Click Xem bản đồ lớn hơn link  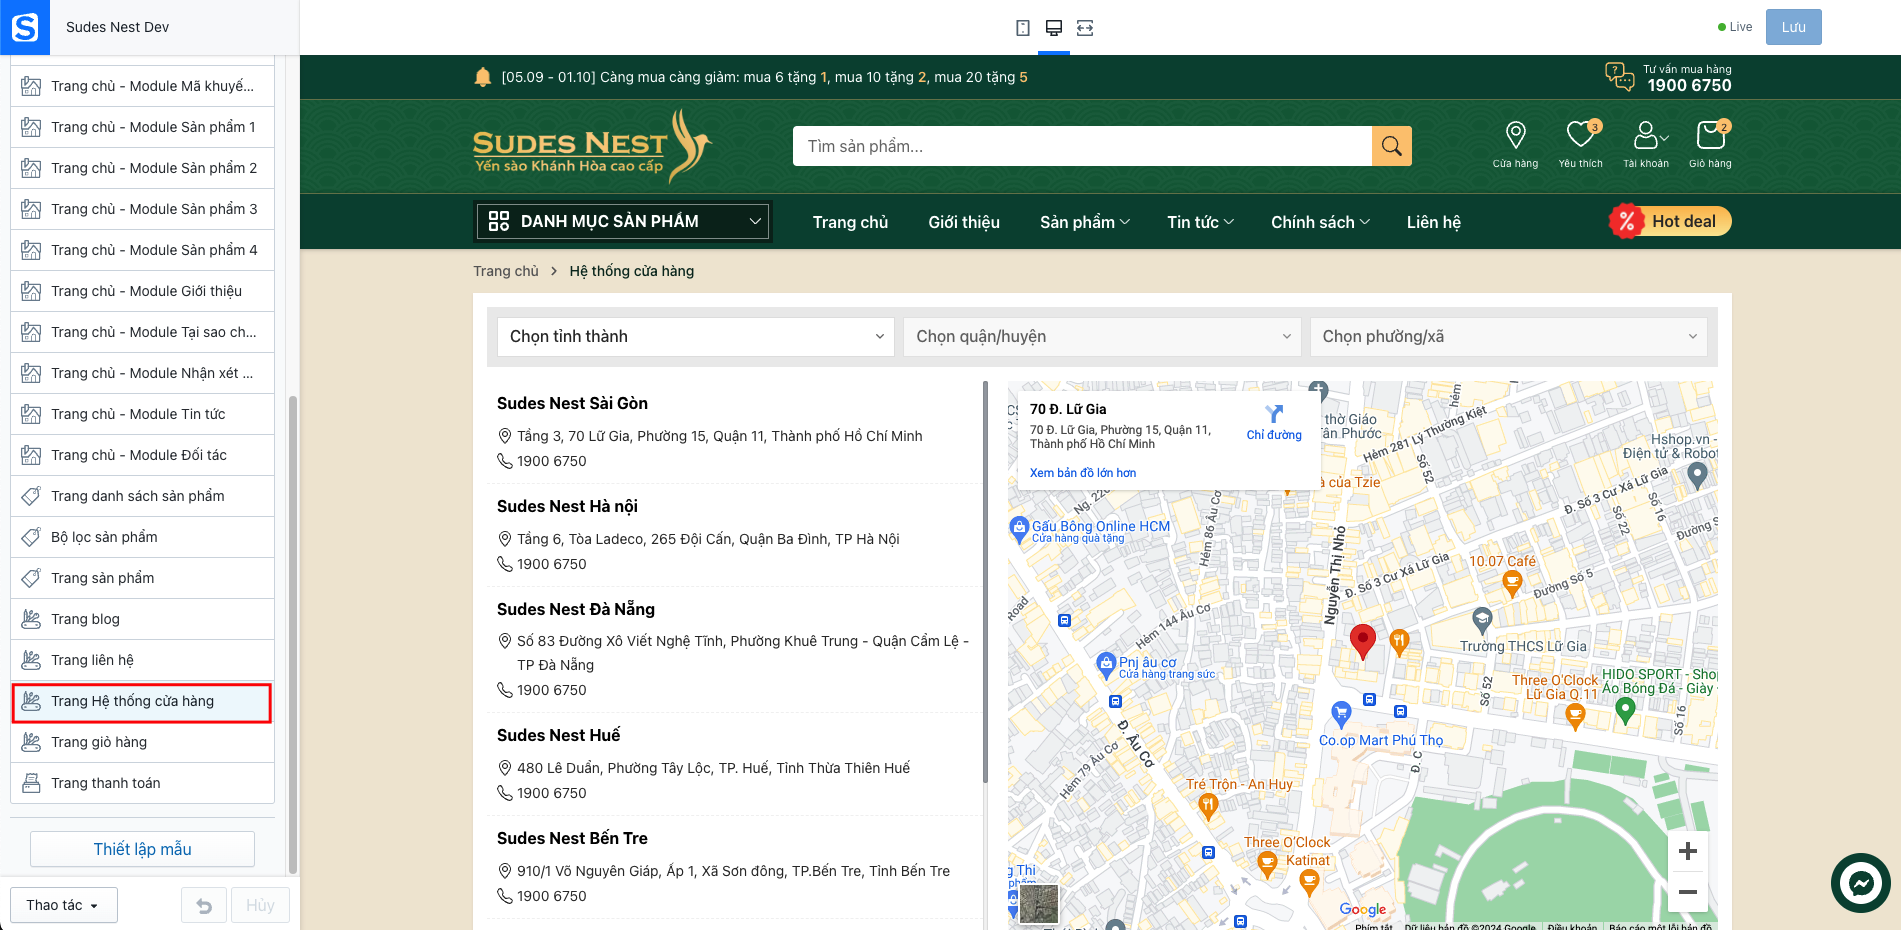point(1083,473)
